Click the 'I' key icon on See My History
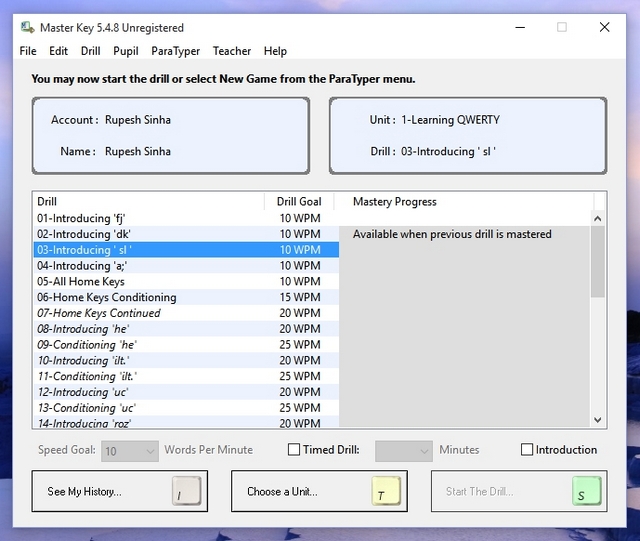The image size is (640, 541). click(187, 491)
